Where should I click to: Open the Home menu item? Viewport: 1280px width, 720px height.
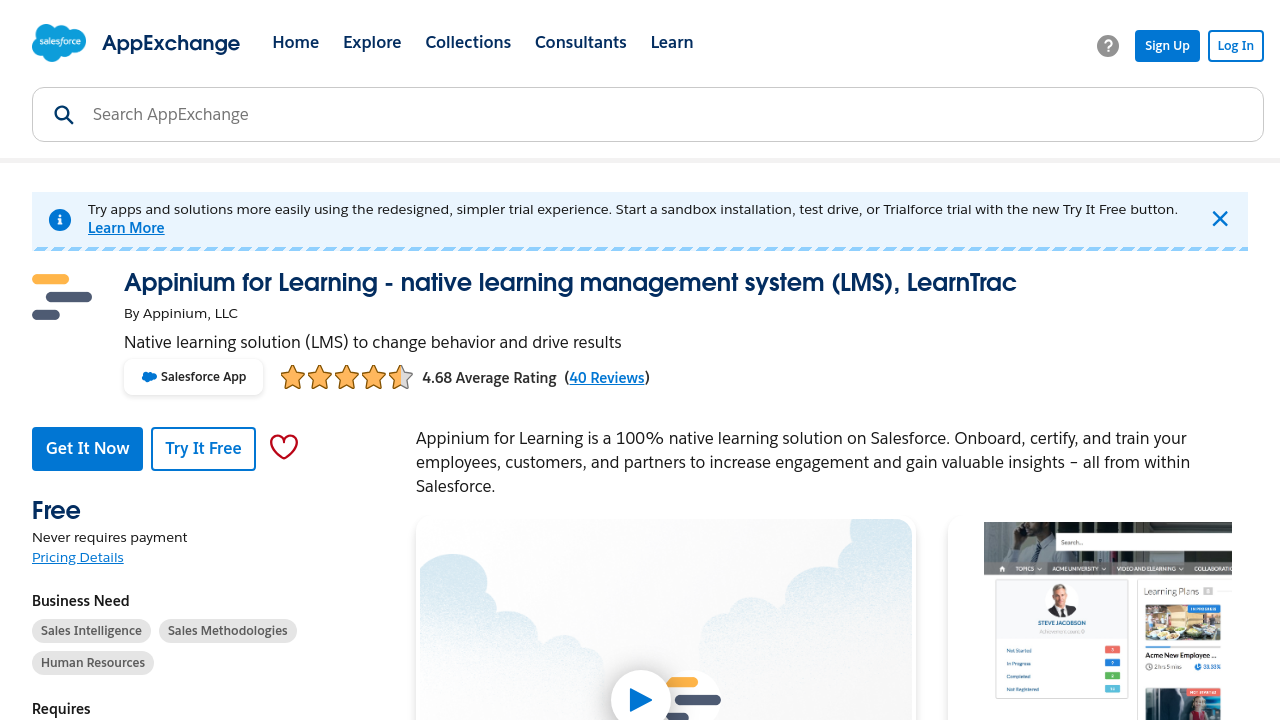point(296,42)
